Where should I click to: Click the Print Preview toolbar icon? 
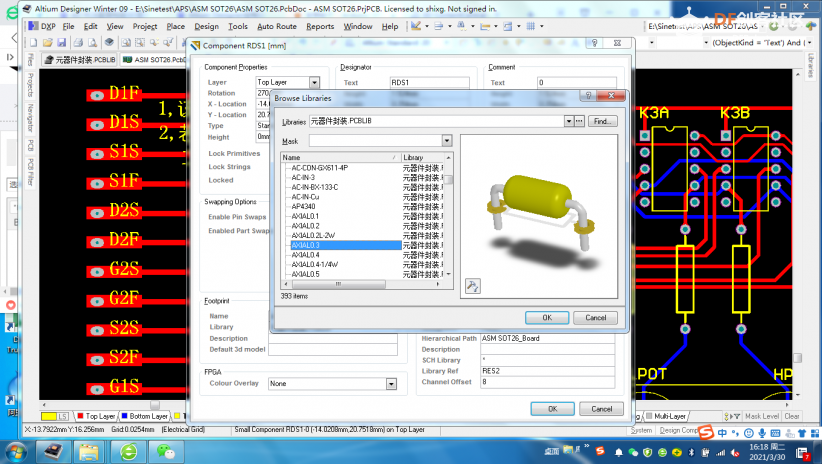(x=92, y=42)
